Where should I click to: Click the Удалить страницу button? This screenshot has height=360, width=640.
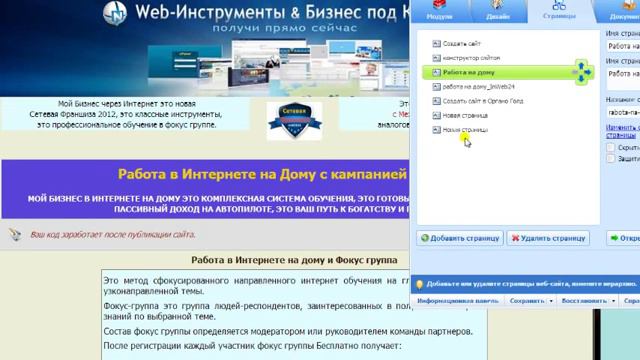[x=548, y=238]
